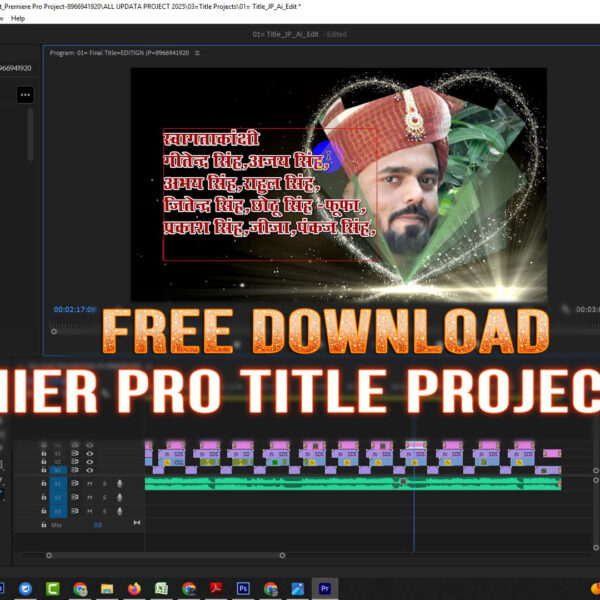Enable voice-over record on track A3
This screenshot has width=600, height=600.
coord(120,511)
